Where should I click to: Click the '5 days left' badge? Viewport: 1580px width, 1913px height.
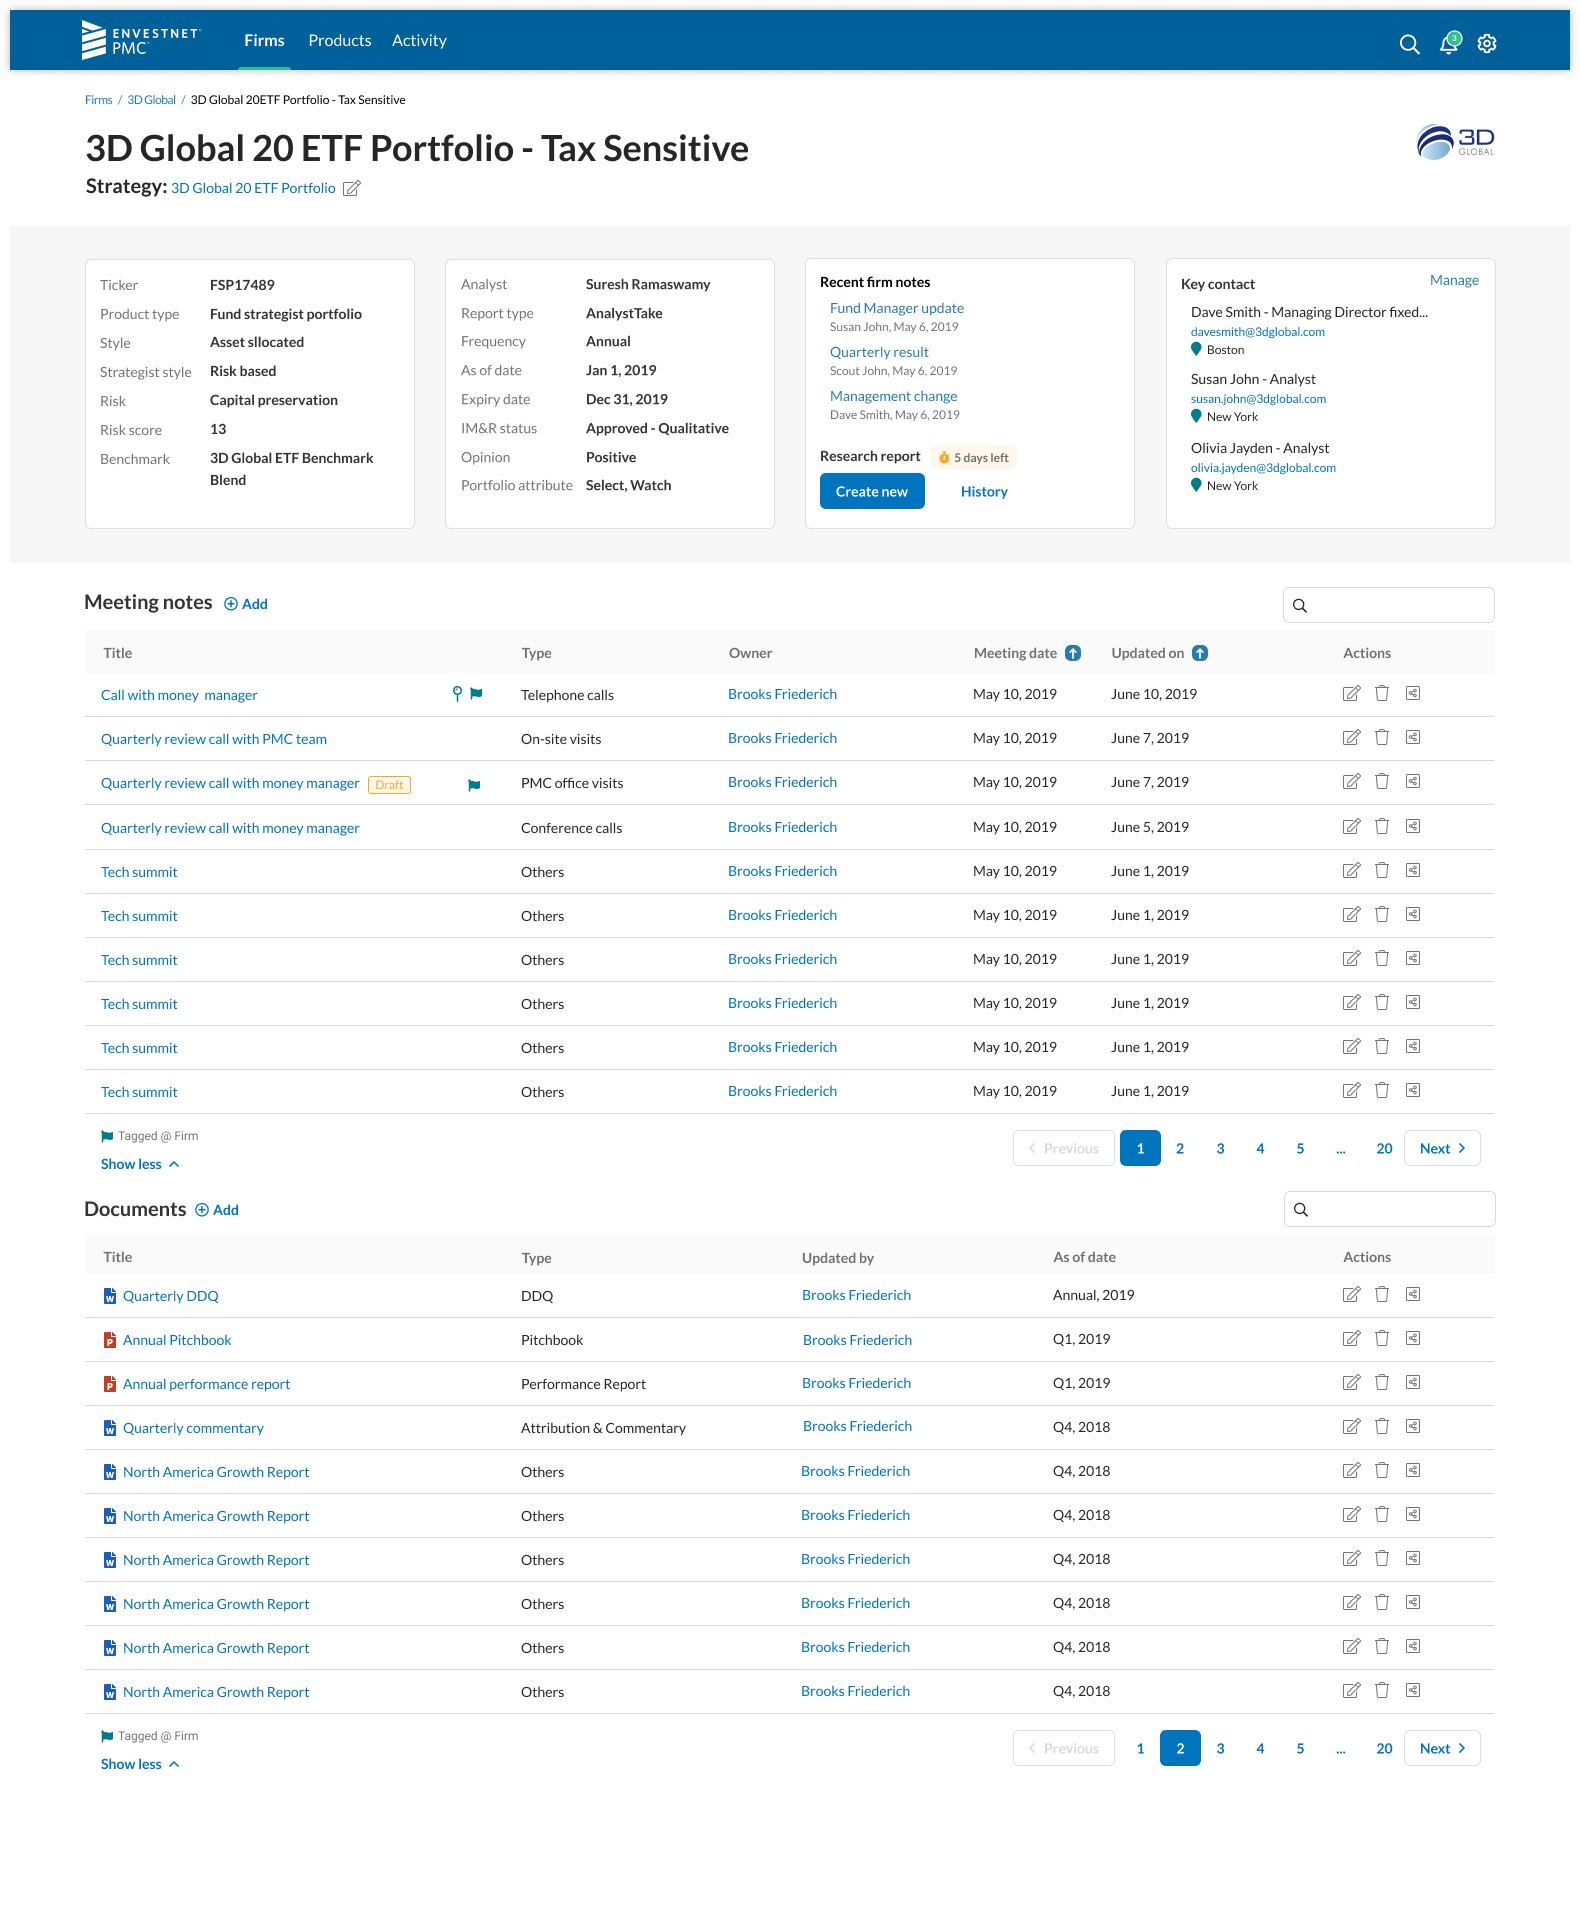tap(974, 458)
